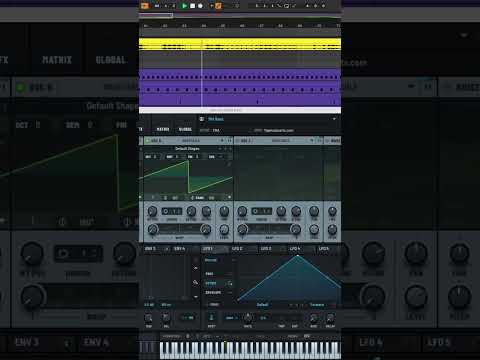Click the OSC B top-left knob
Viewport: 480px width, 360px height.
242,211
